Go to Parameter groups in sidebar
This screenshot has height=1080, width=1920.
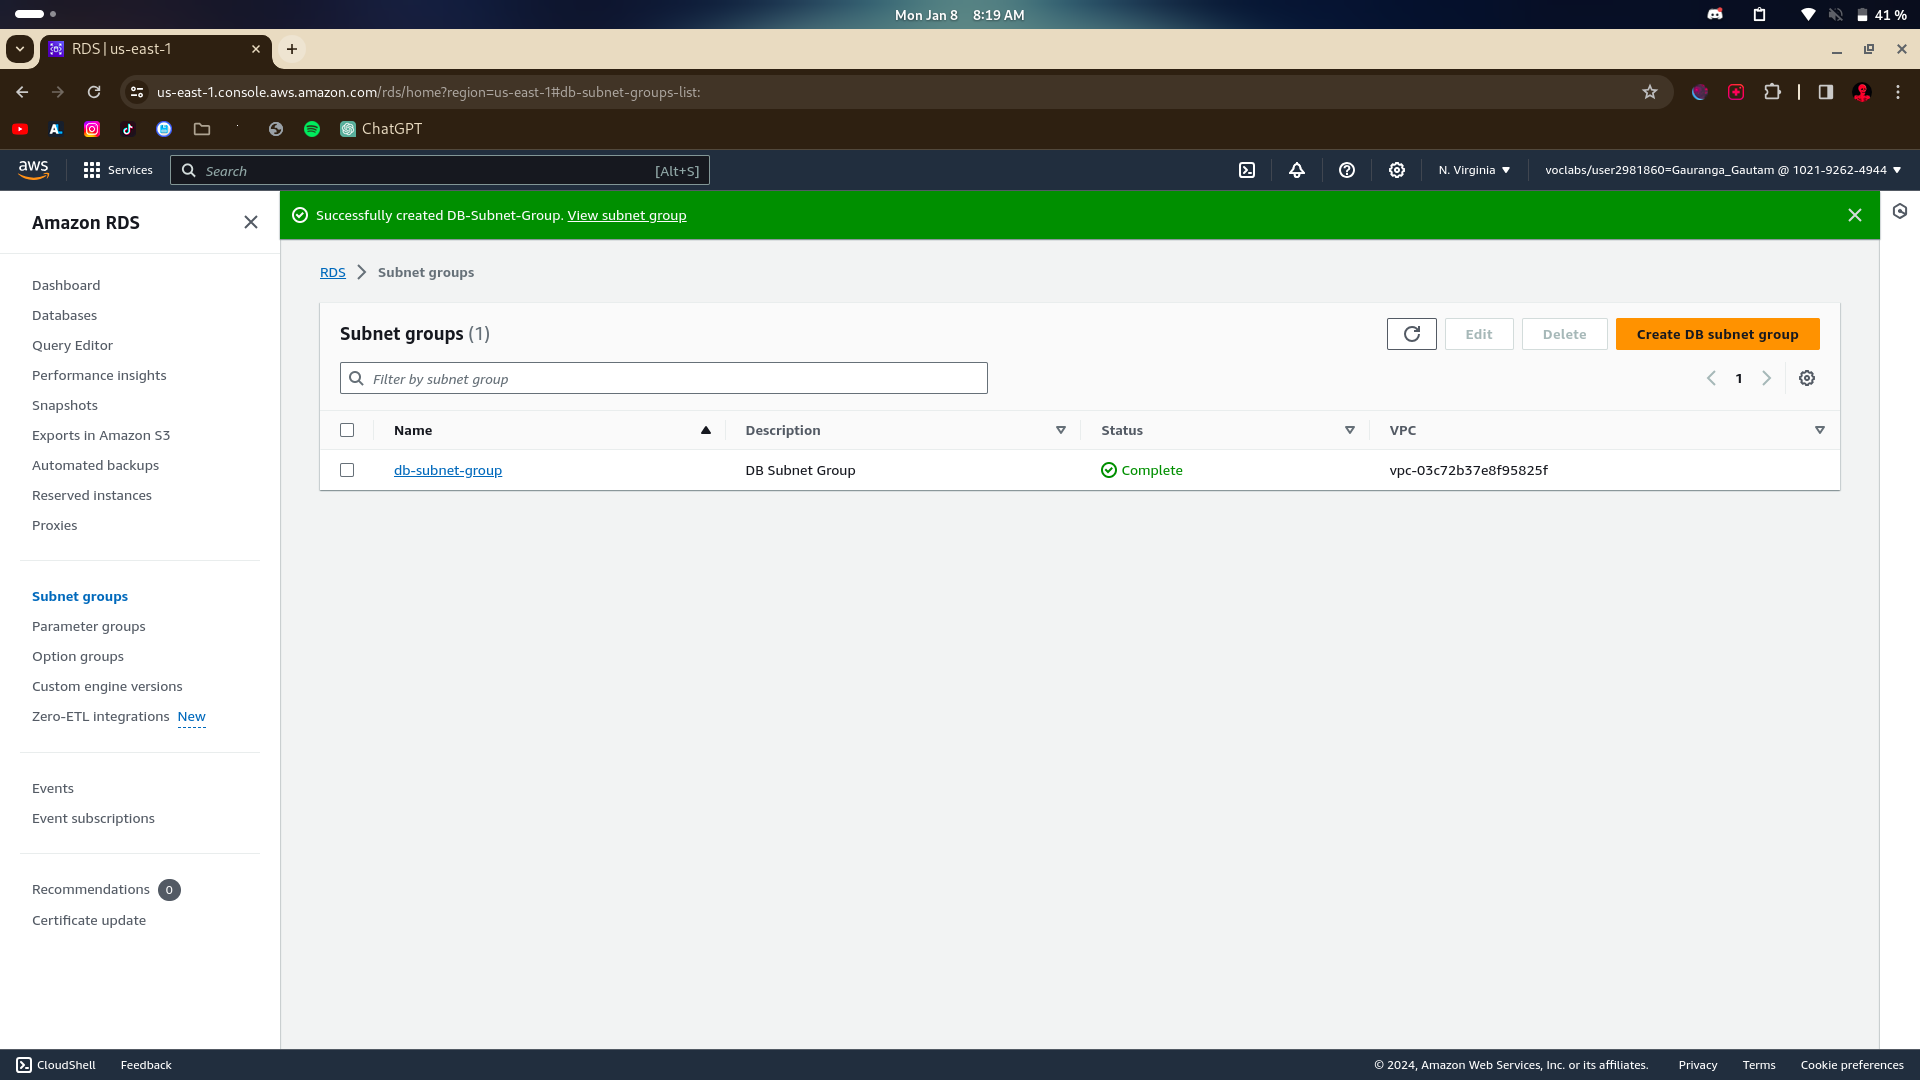click(88, 626)
